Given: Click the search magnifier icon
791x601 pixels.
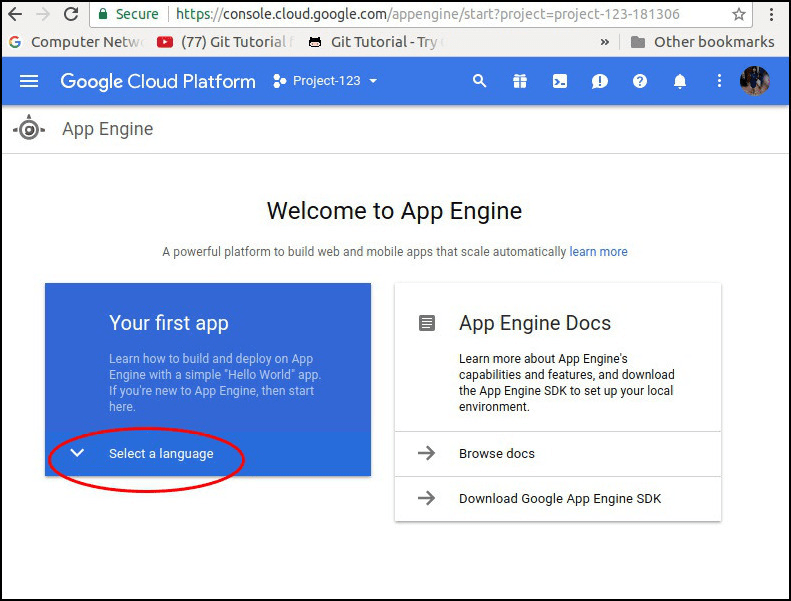Looking at the screenshot, I should 479,81.
